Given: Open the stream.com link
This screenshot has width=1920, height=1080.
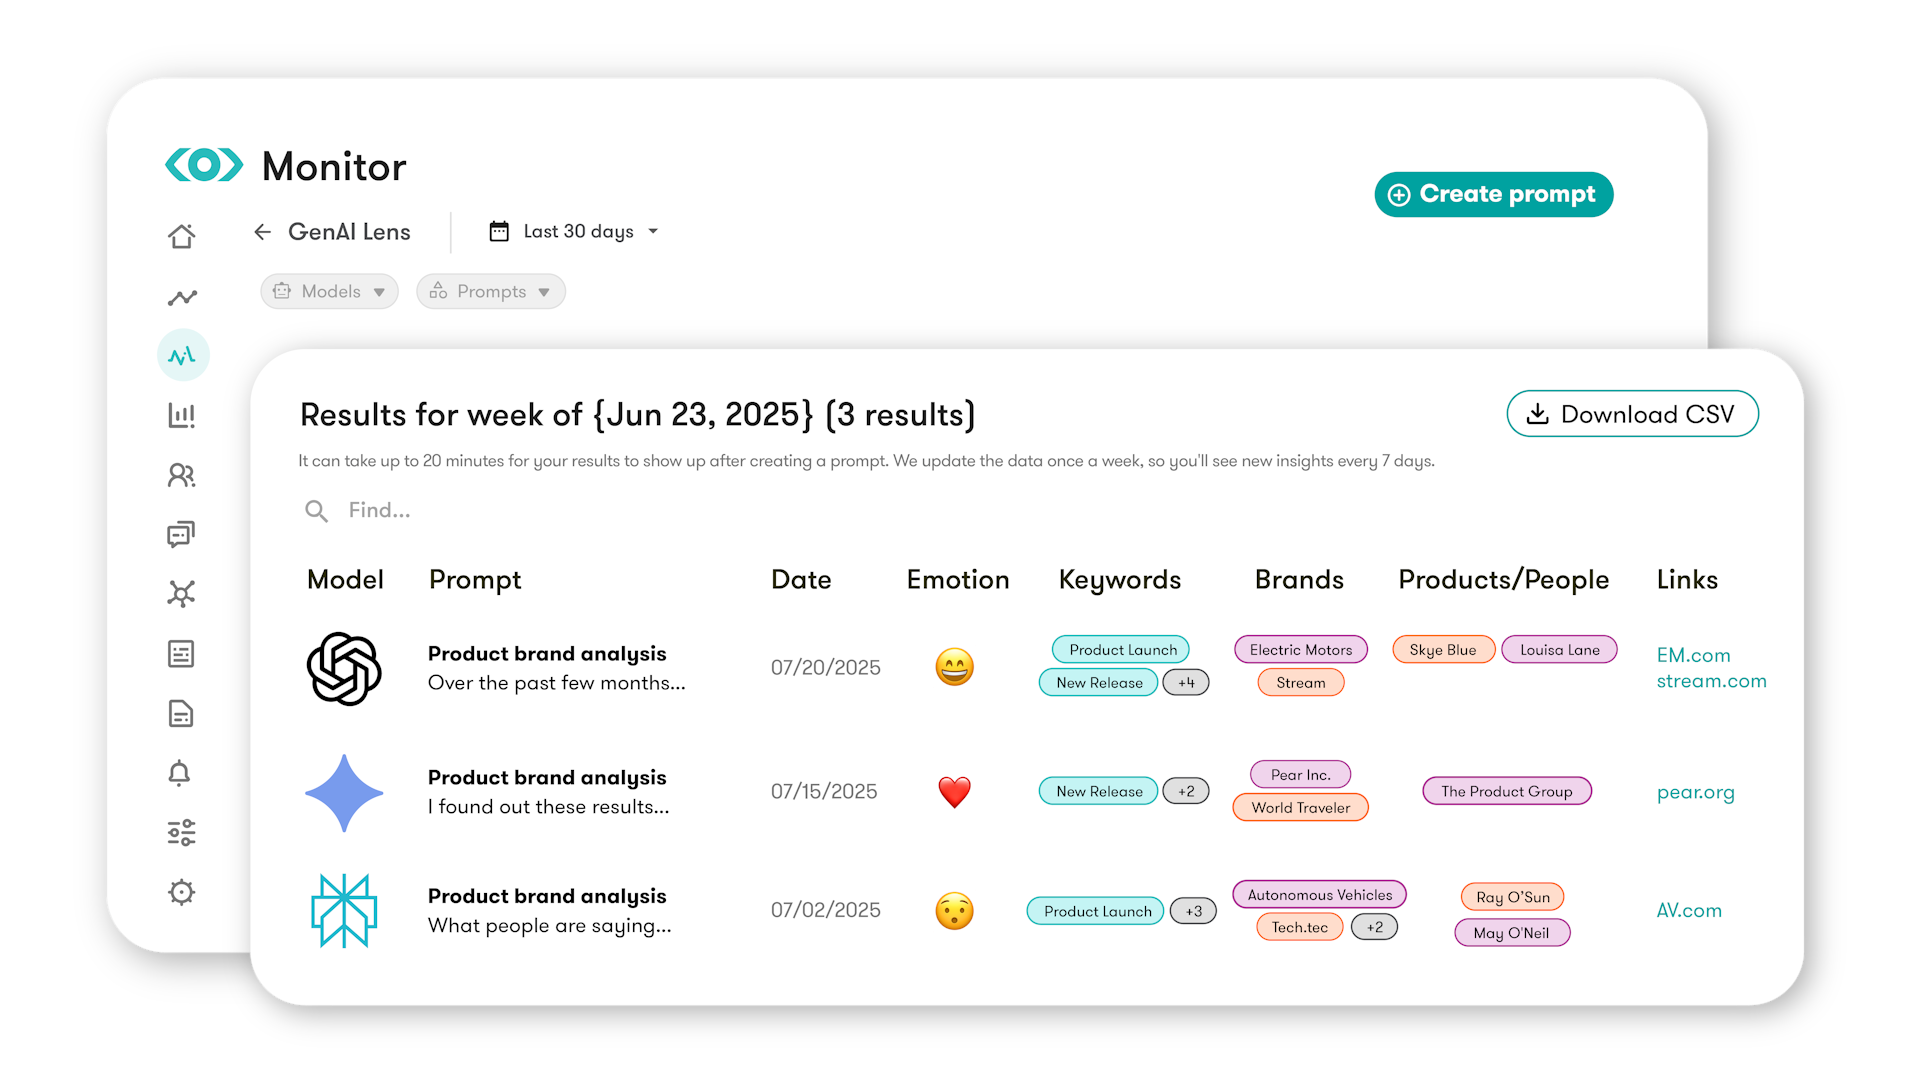Looking at the screenshot, I should [1711, 681].
